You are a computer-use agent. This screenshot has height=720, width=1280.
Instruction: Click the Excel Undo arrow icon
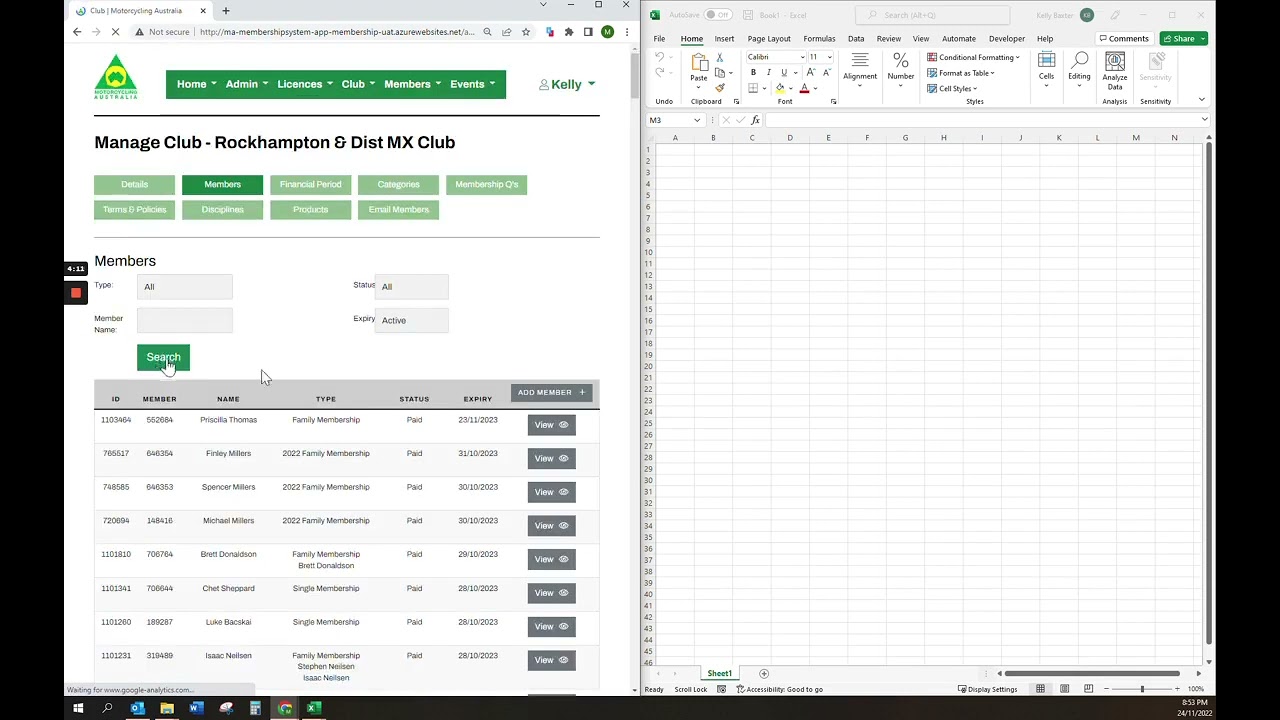659,58
